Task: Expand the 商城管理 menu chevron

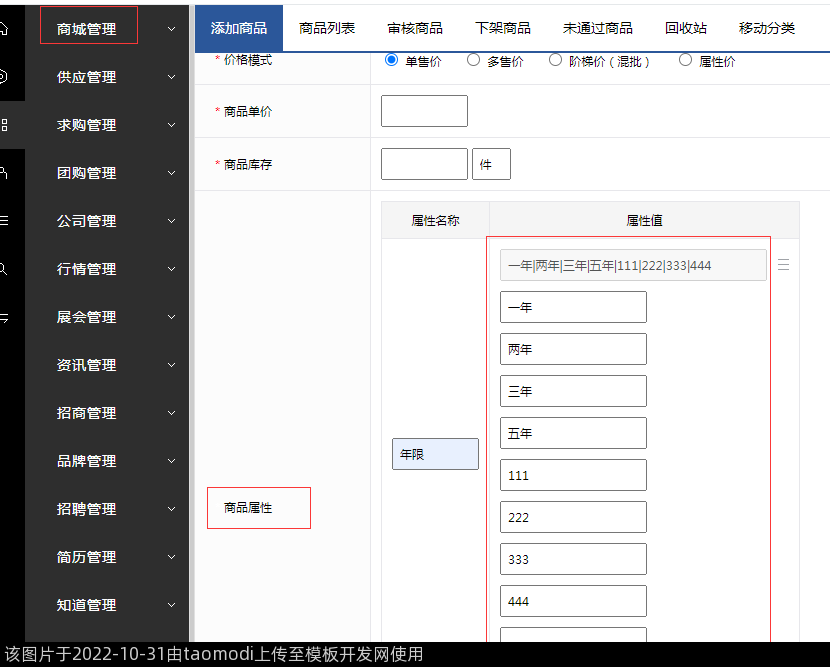Action: pyautogui.click(x=171, y=29)
